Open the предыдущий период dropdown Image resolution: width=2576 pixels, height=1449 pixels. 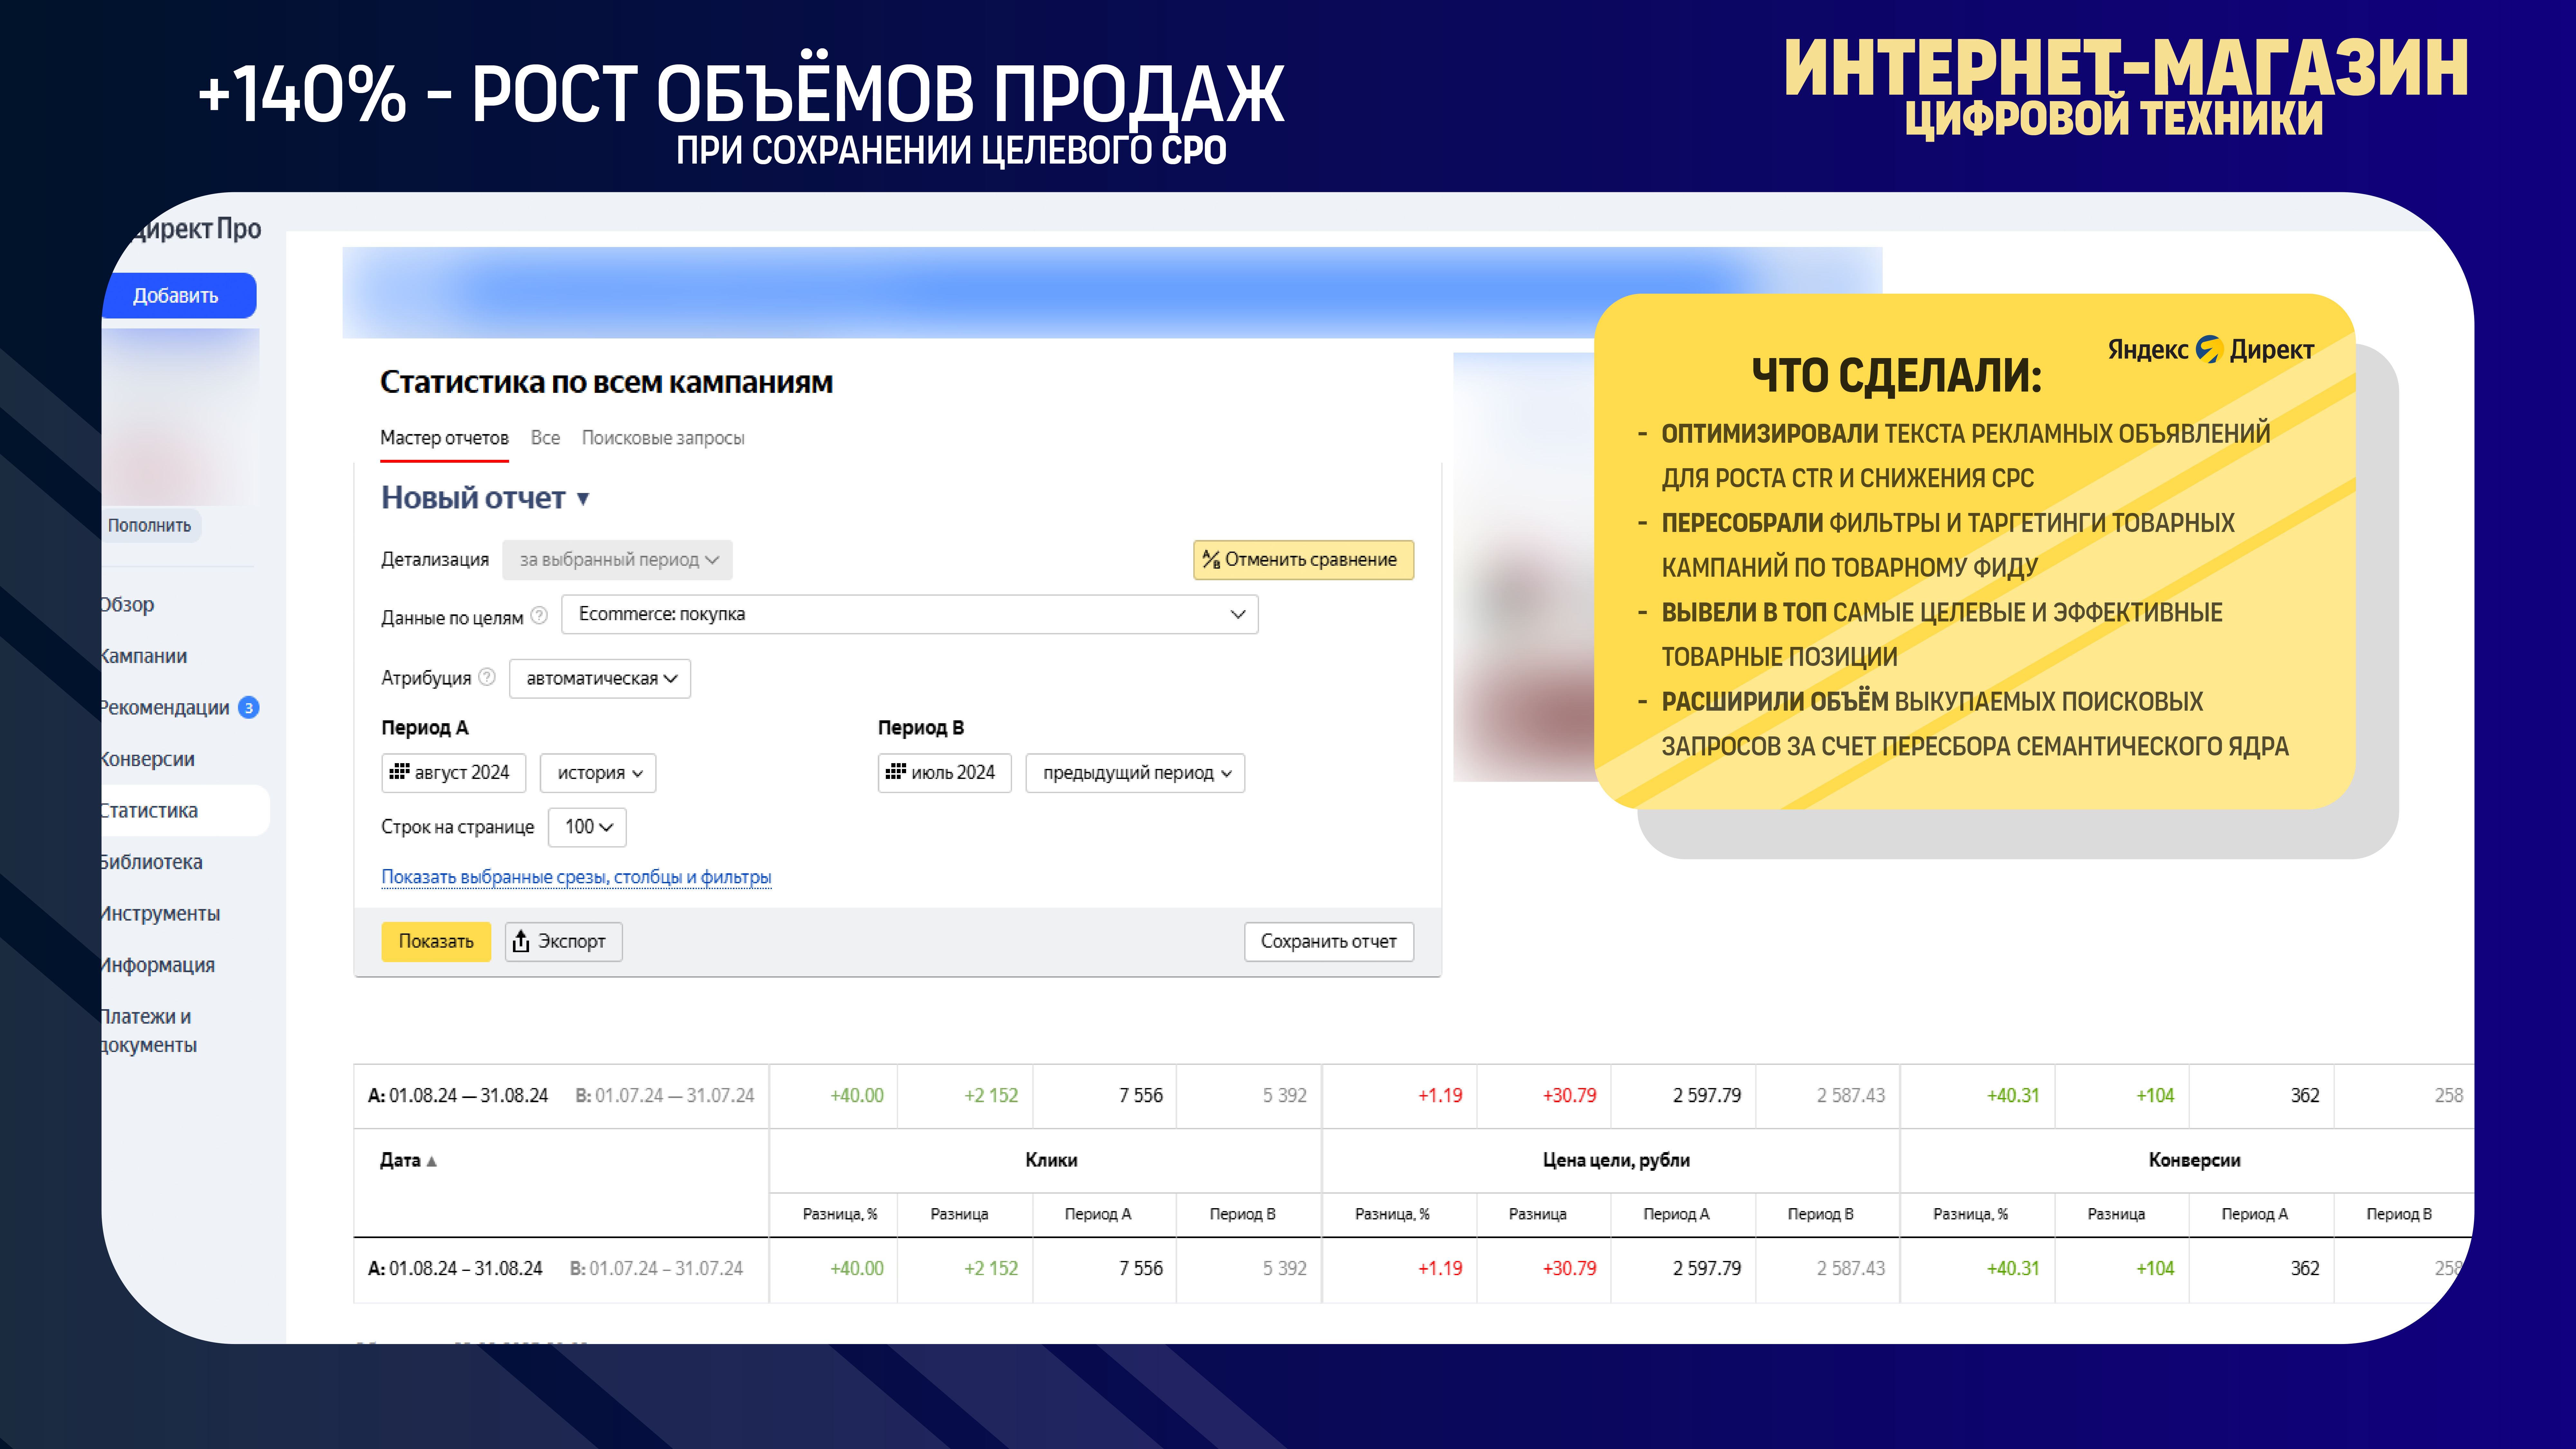click(x=1135, y=773)
